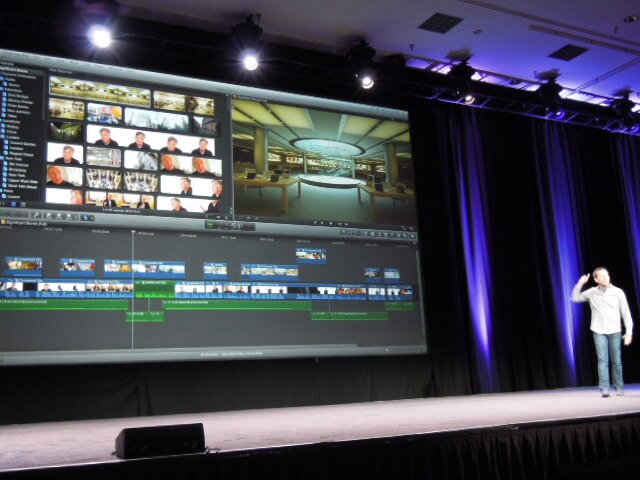The image size is (640, 480).
Task: Select the long green audio track at left
Action: tap(62, 304)
